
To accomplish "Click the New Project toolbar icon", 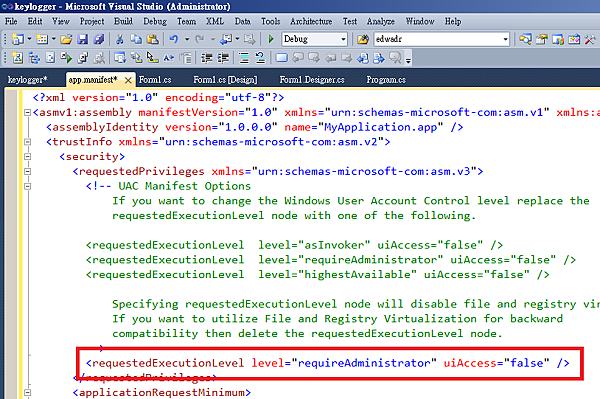I will pos(18,39).
